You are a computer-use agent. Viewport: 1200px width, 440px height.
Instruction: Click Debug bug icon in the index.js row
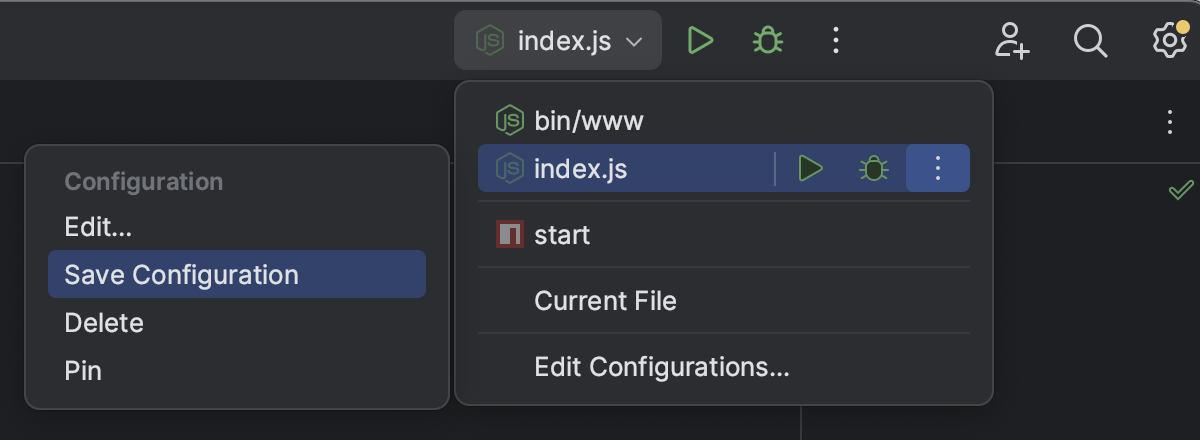click(x=874, y=169)
